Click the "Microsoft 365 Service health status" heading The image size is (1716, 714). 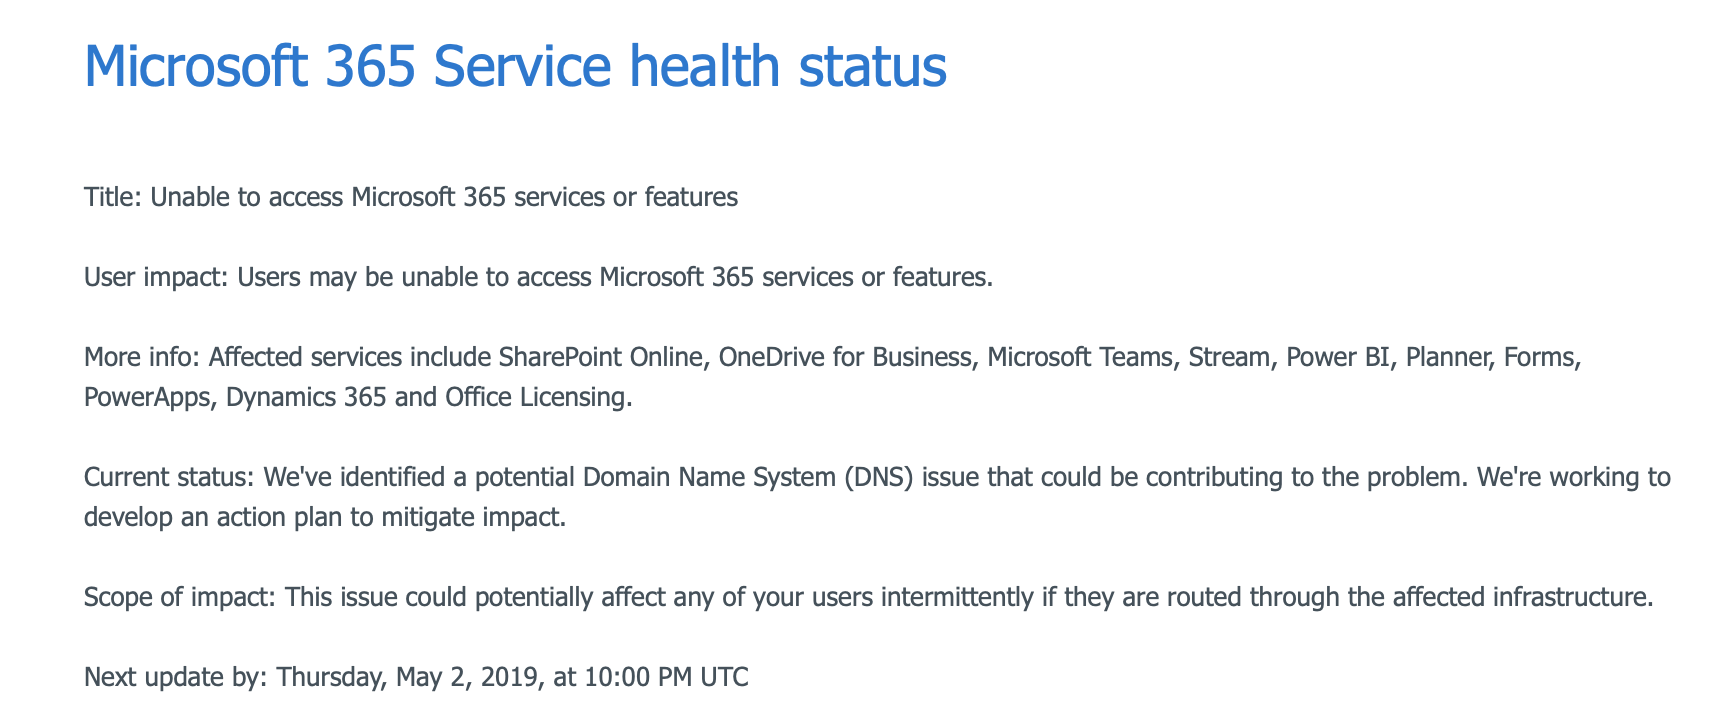[x=515, y=66]
